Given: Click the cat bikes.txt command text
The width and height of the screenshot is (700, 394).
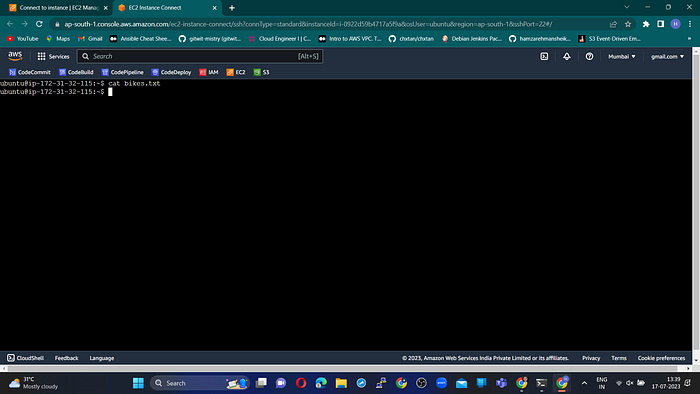Looking at the screenshot, I should click(x=134, y=83).
